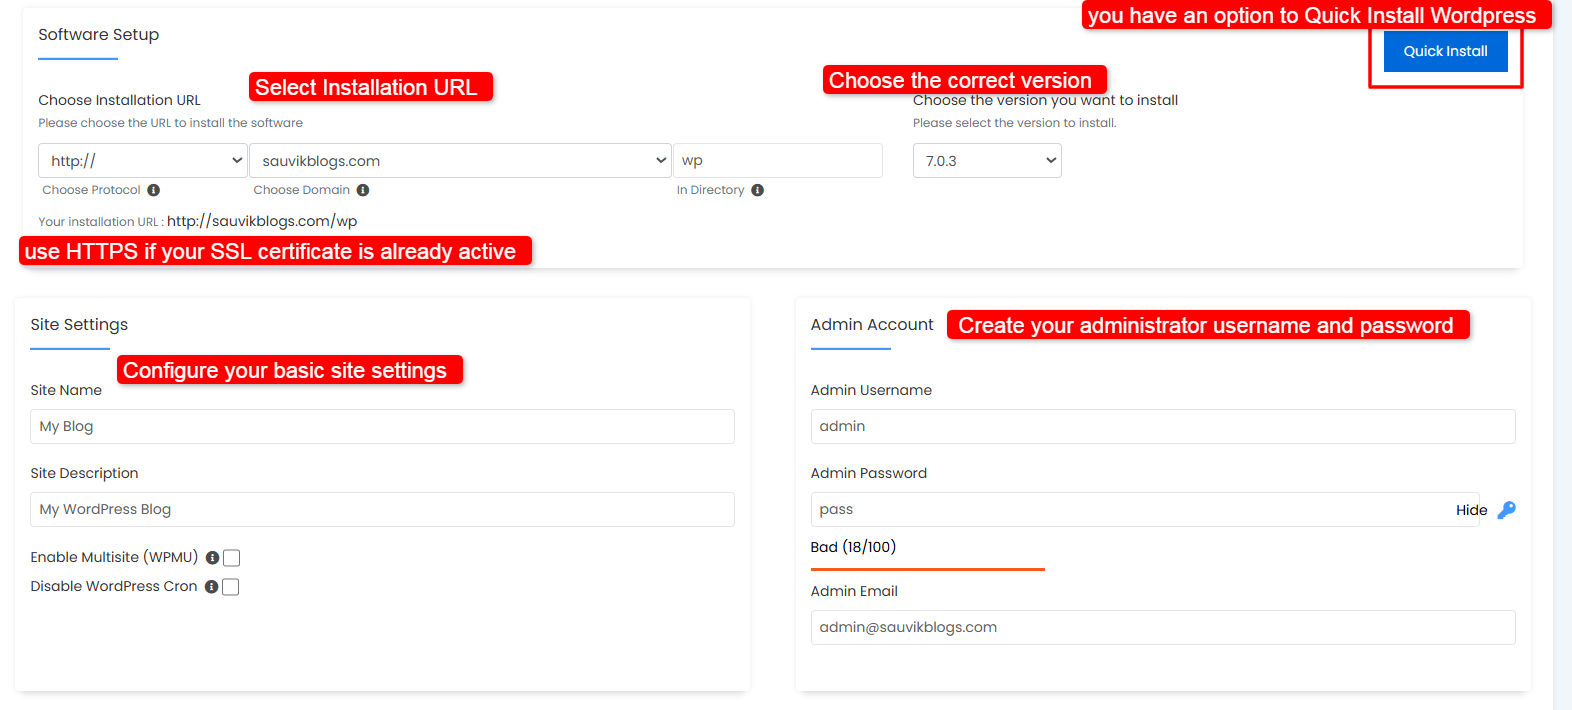Click the key icon to generate password
1572x710 pixels.
pyautogui.click(x=1507, y=510)
